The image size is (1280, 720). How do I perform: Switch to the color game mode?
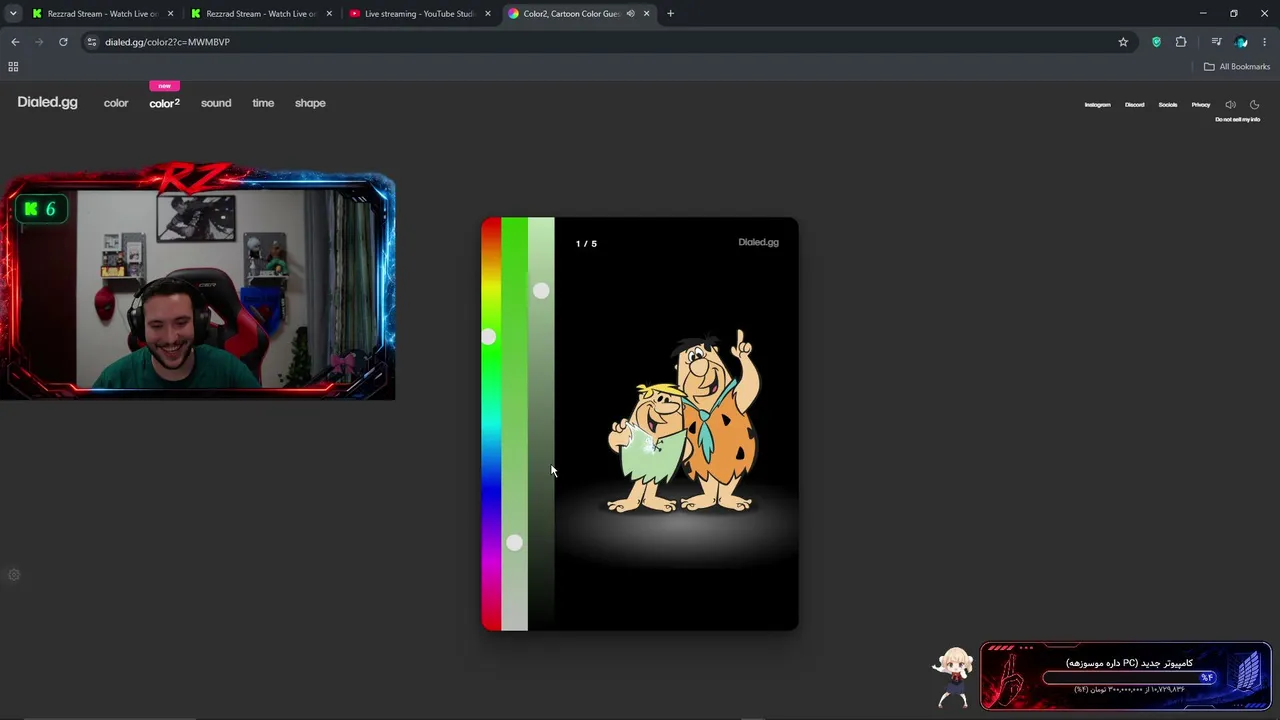(116, 103)
